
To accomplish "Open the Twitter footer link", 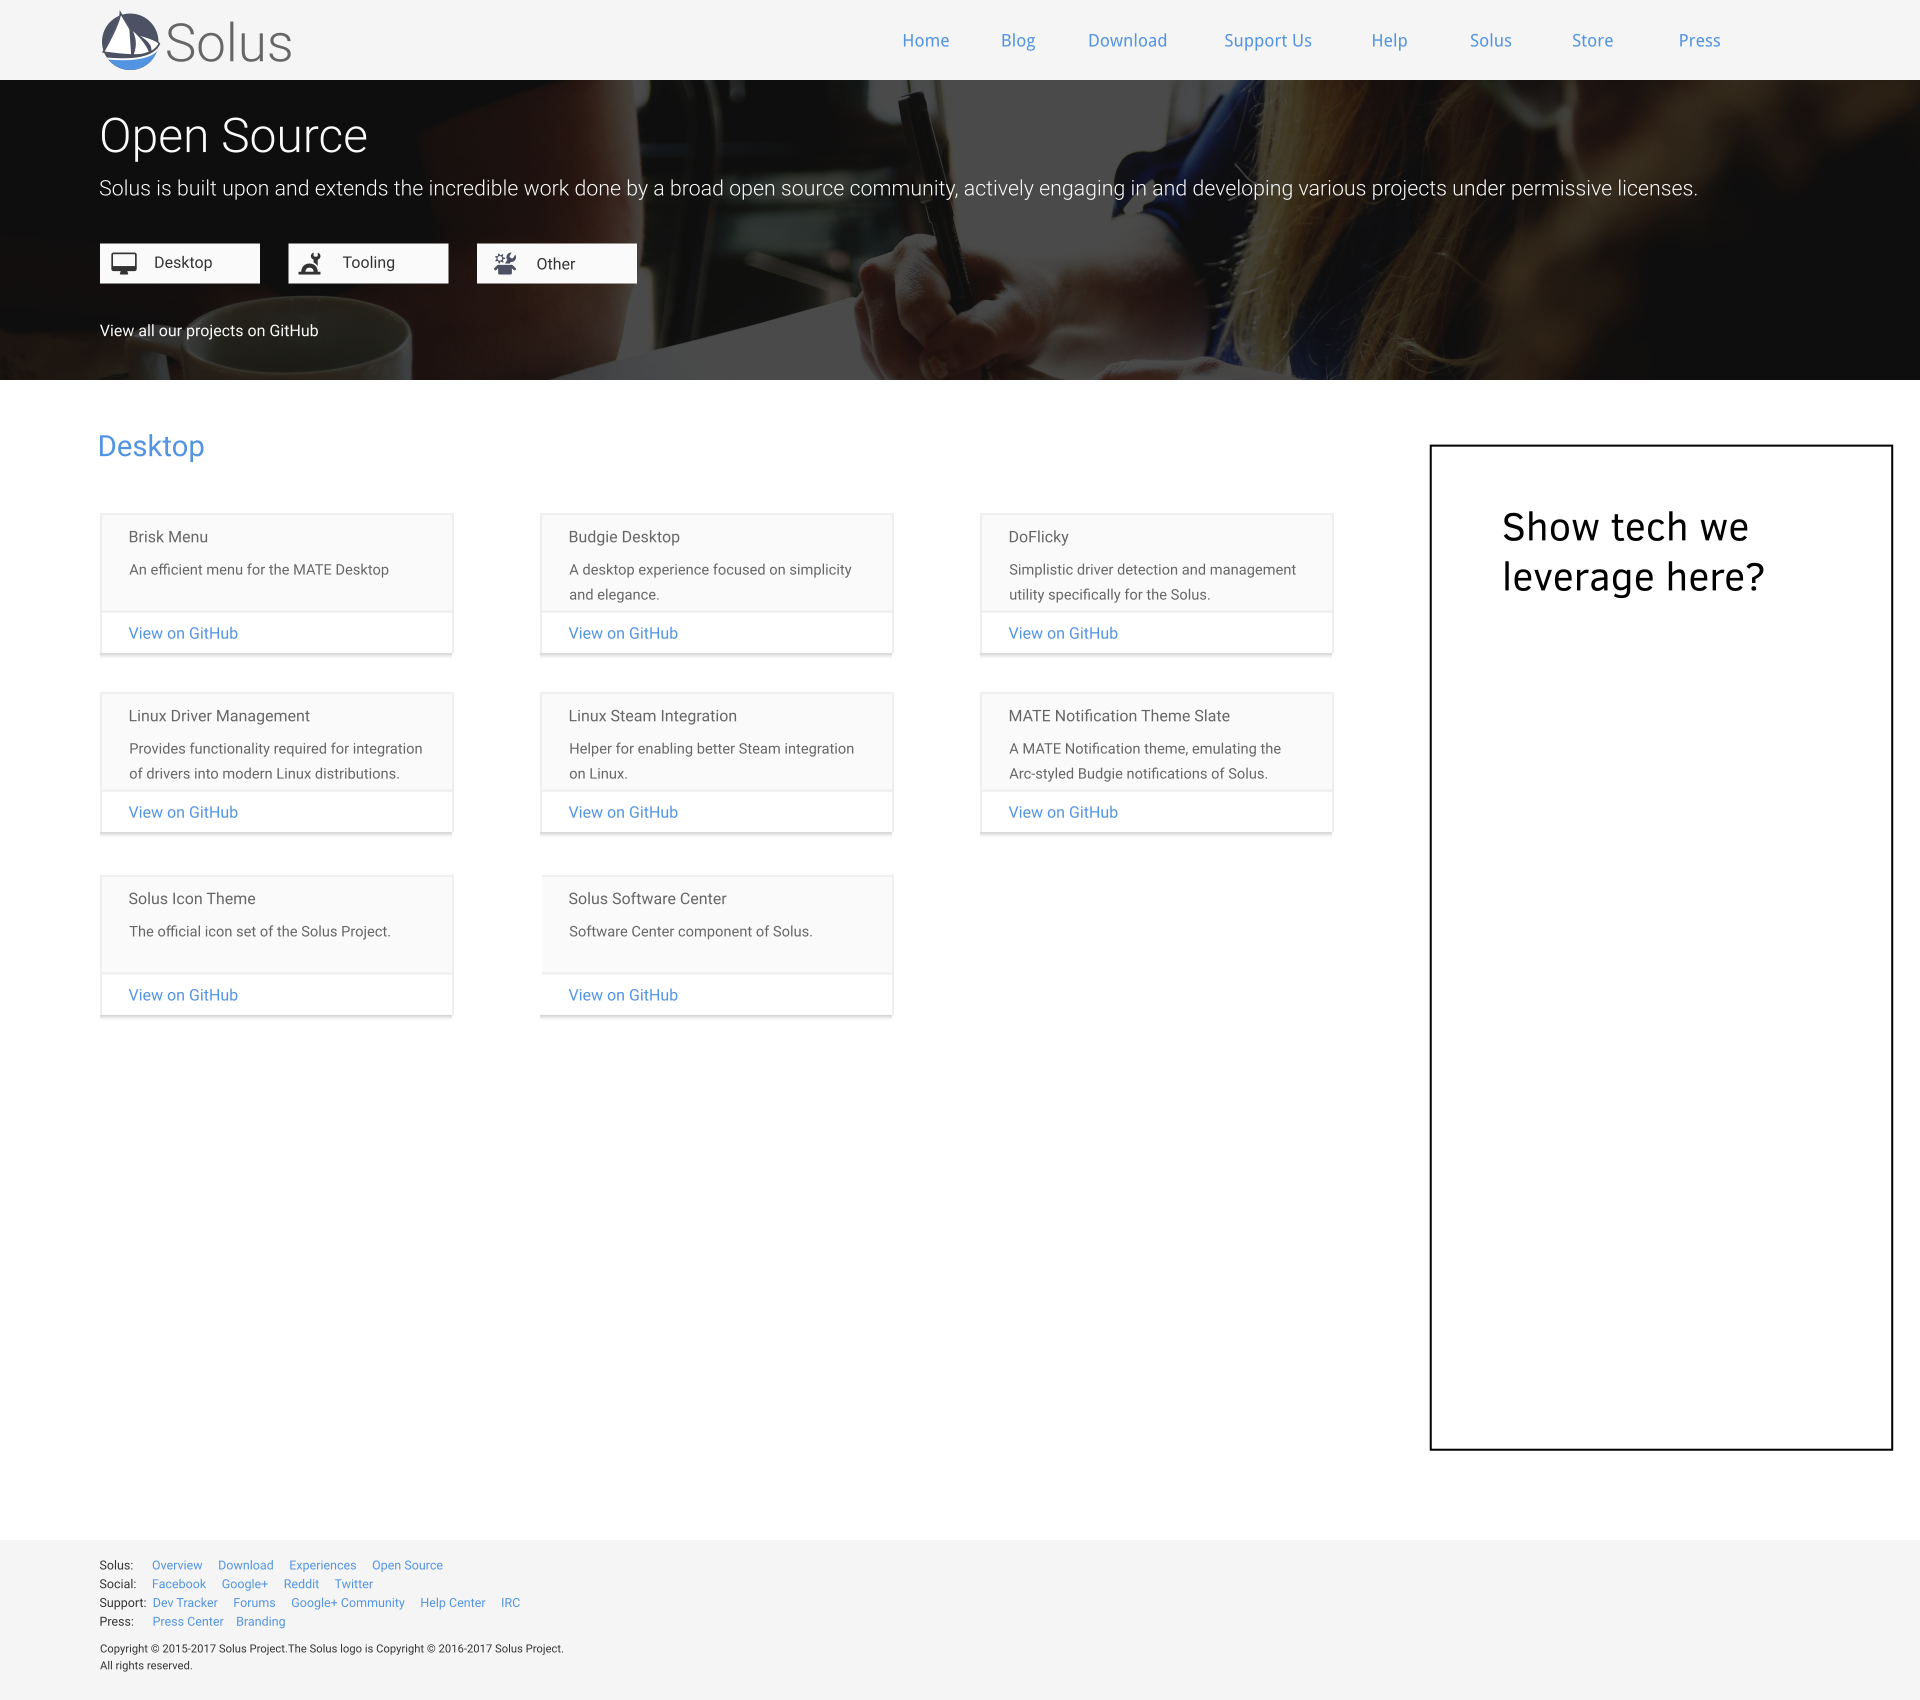I will 354,1584.
